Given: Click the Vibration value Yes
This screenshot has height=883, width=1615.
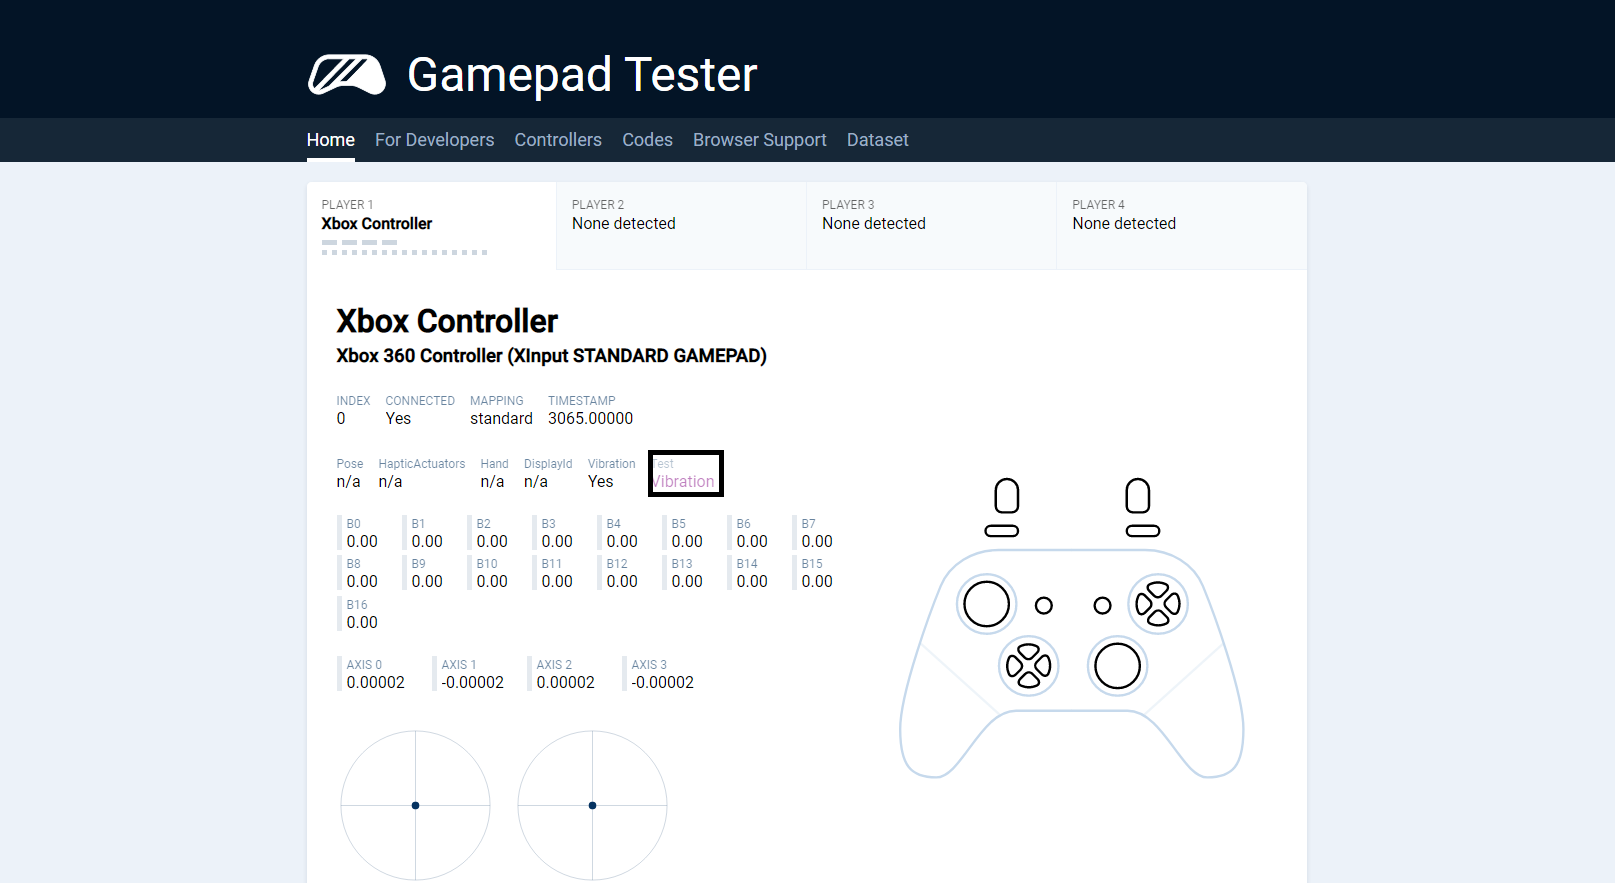Looking at the screenshot, I should [x=600, y=482].
